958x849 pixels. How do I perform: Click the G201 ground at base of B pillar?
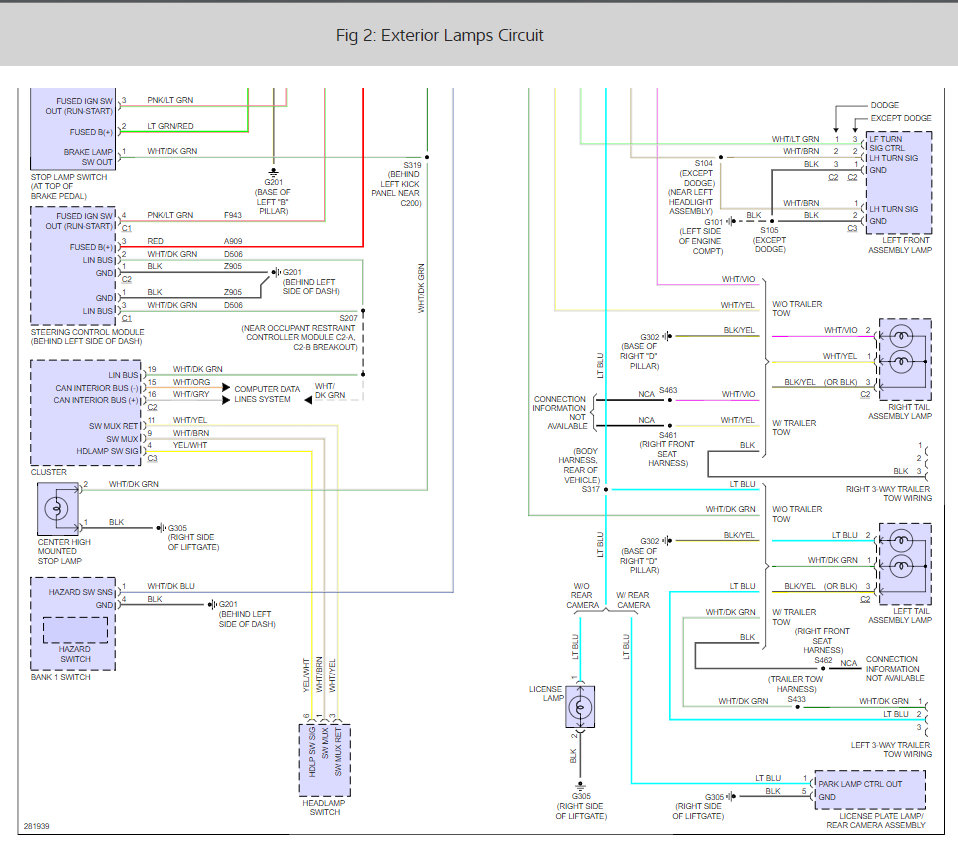[x=274, y=173]
